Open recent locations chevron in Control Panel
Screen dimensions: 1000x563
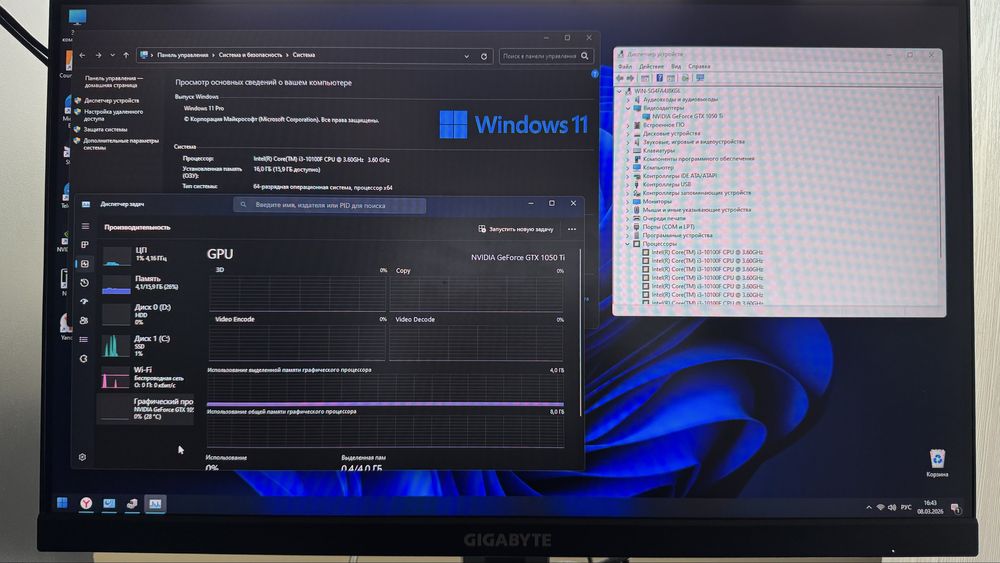112,55
